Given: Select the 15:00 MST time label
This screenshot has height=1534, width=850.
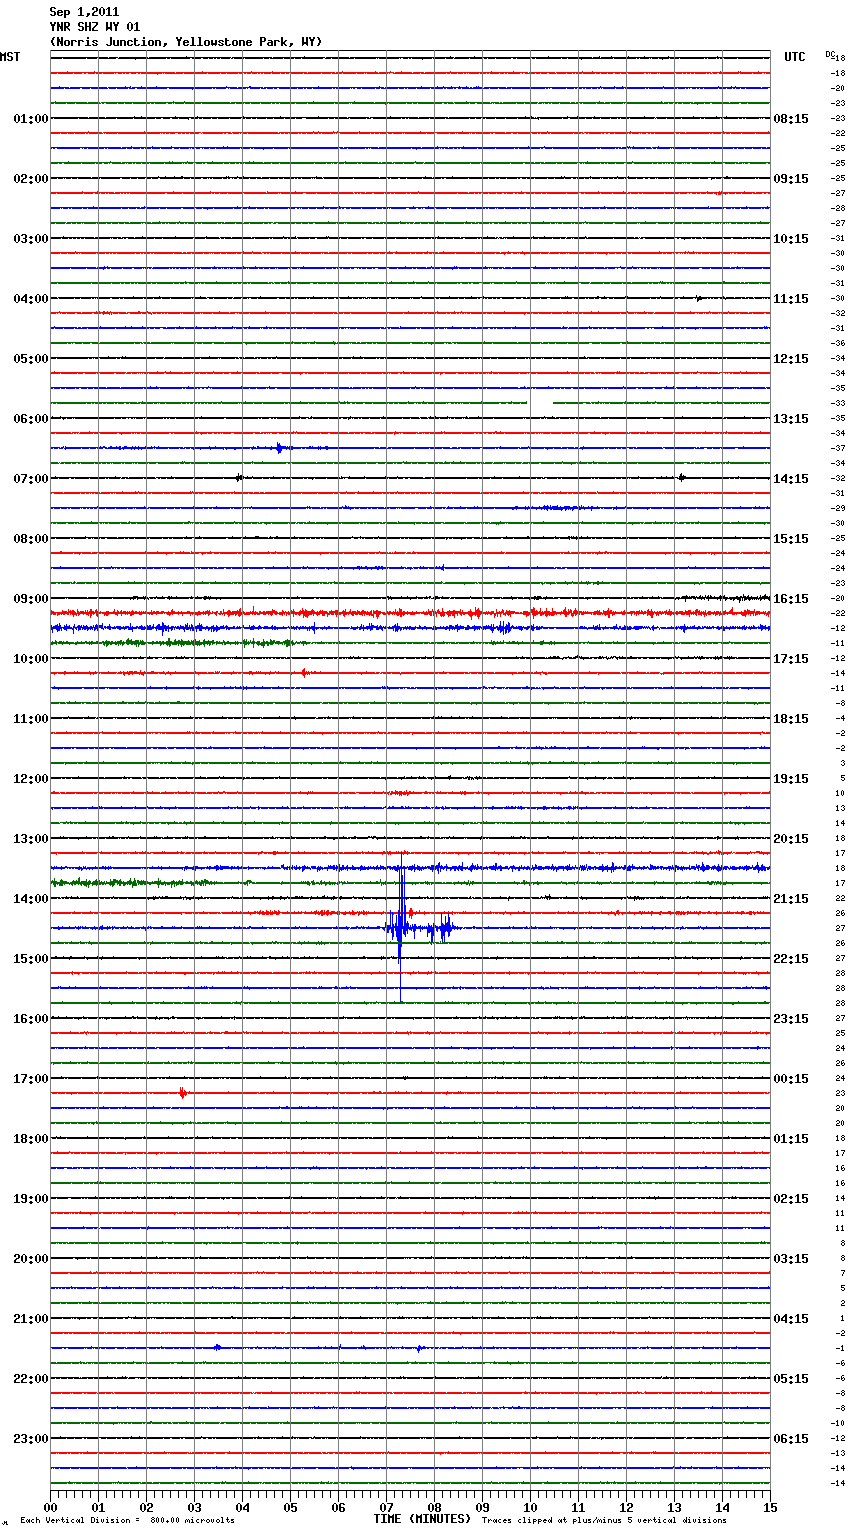Looking at the screenshot, I should 30,959.
